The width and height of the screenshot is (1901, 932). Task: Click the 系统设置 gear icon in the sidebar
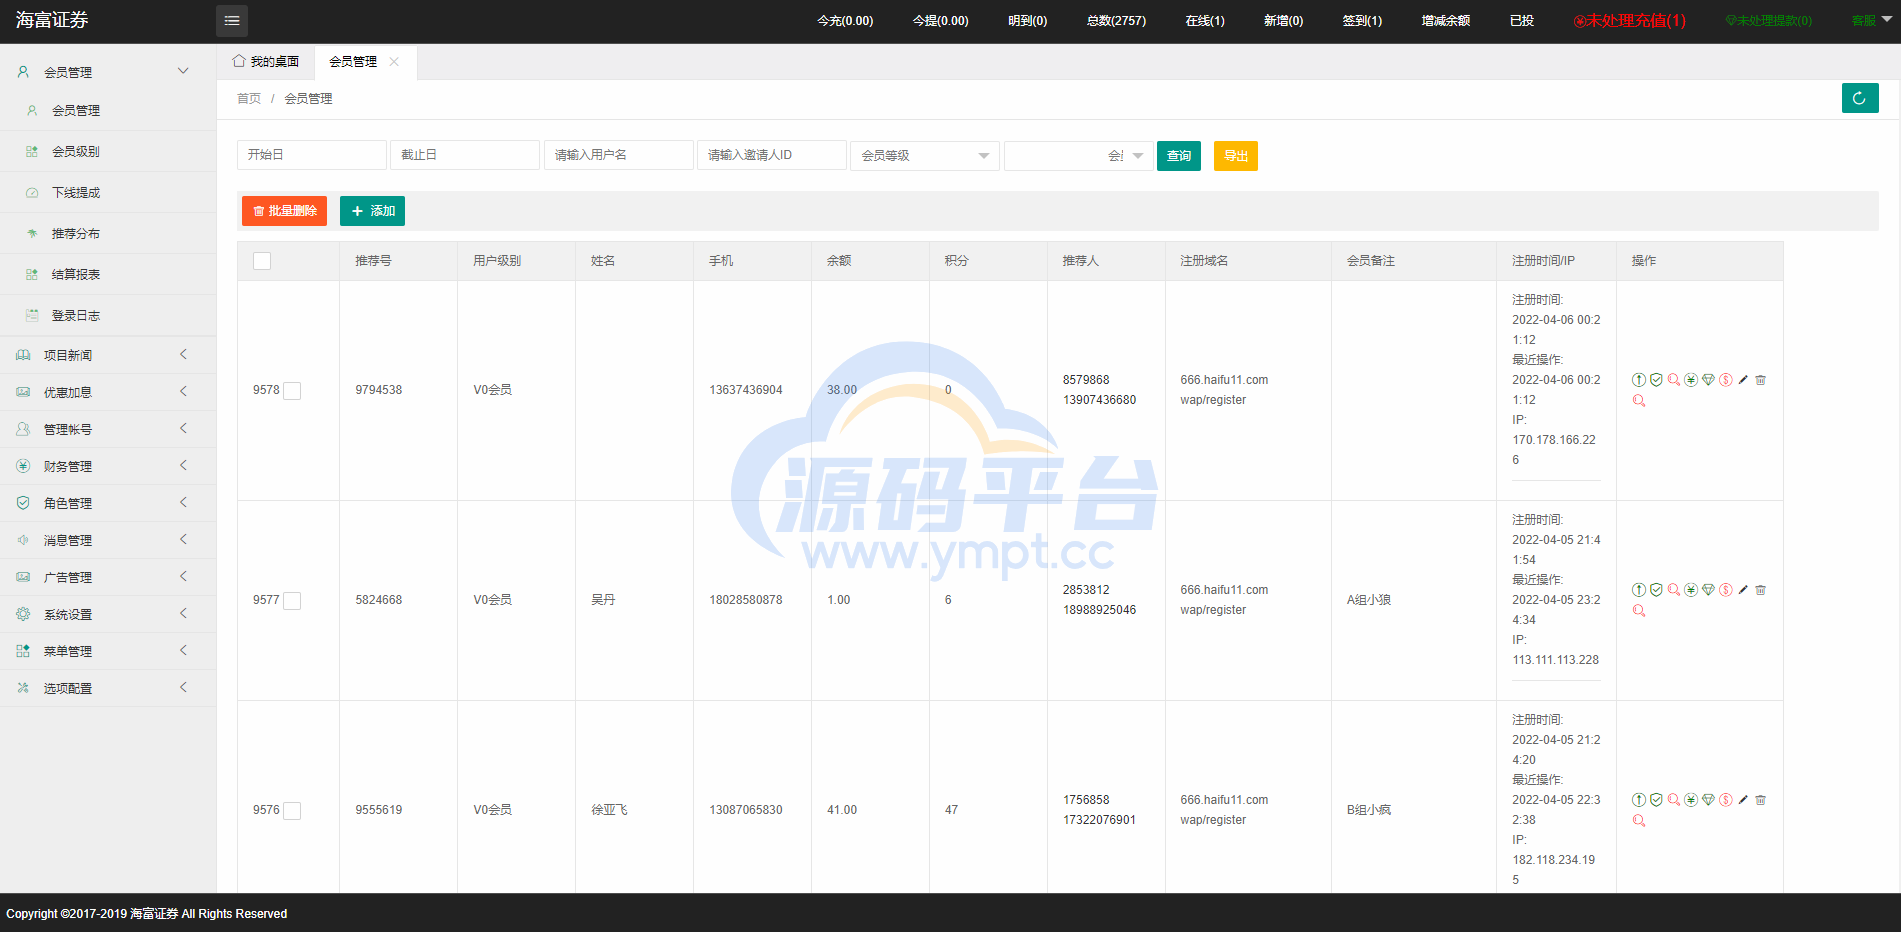click(x=23, y=614)
